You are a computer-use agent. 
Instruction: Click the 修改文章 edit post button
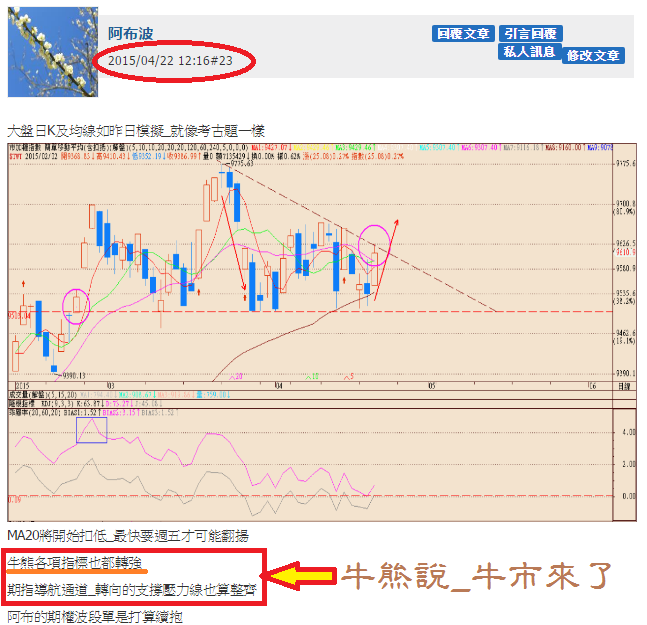[x=593, y=55]
